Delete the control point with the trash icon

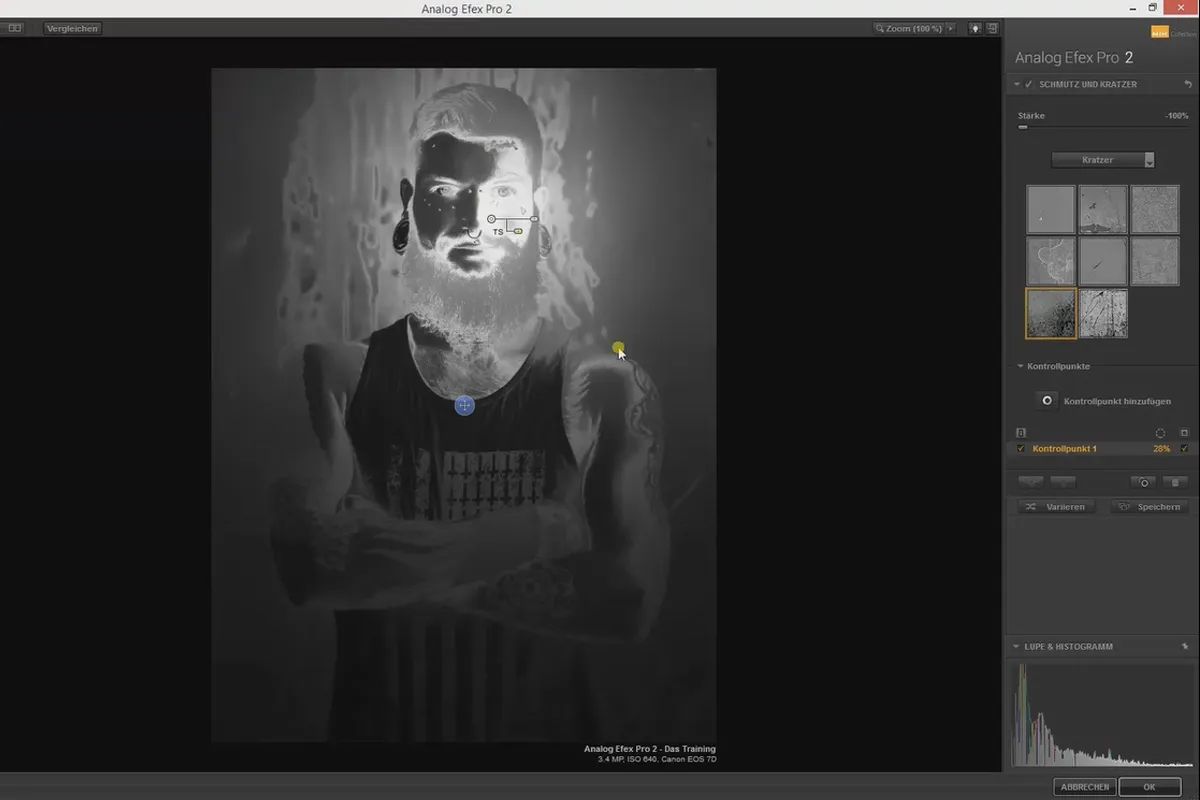(x=1175, y=482)
